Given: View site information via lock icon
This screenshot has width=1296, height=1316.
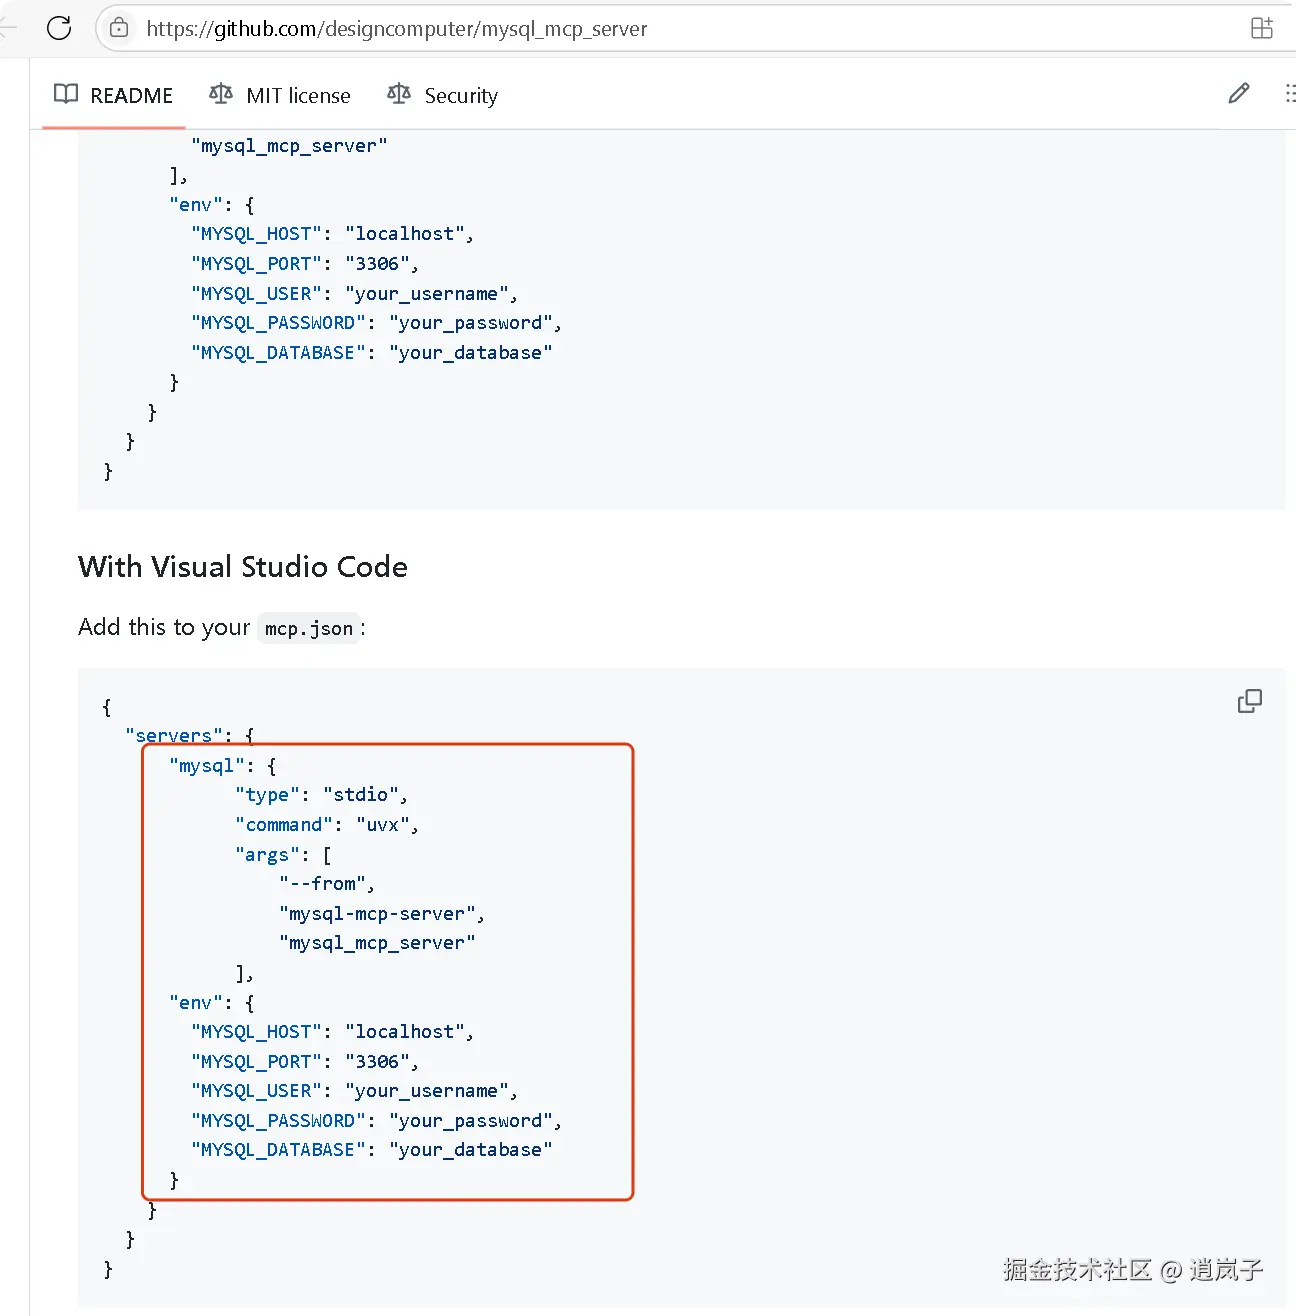Looking at the screenshot, I should pos(119,28).
